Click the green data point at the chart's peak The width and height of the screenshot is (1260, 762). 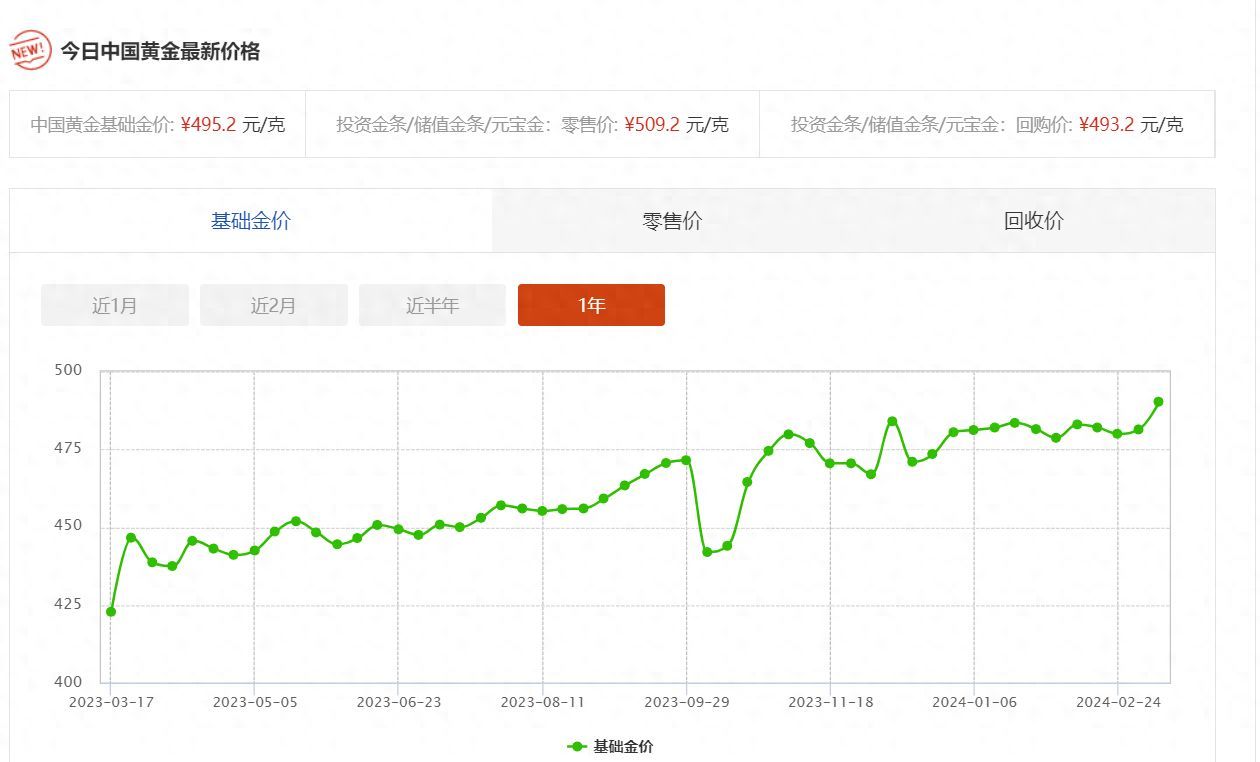(x=1160, y=400)
